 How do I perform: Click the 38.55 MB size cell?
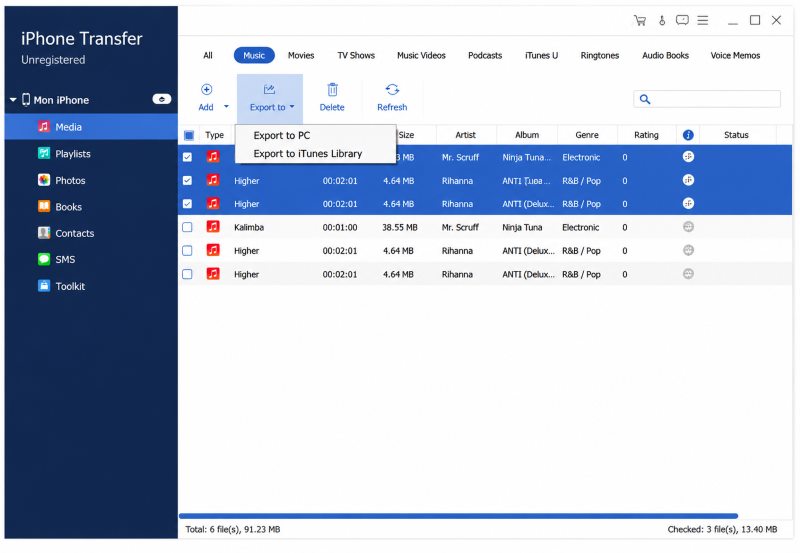pyautogui.click(x=399, y=227)
